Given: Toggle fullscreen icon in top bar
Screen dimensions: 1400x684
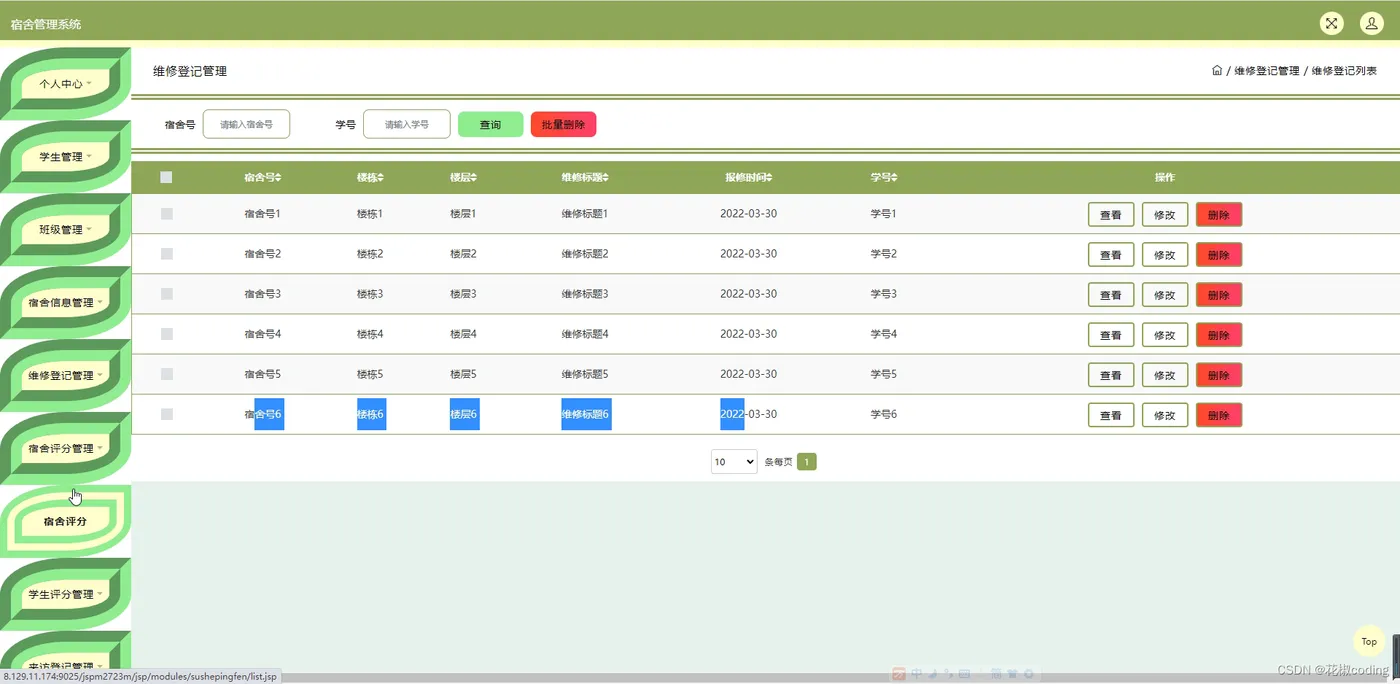Looking at the screenshot, I should point(1331,23).
